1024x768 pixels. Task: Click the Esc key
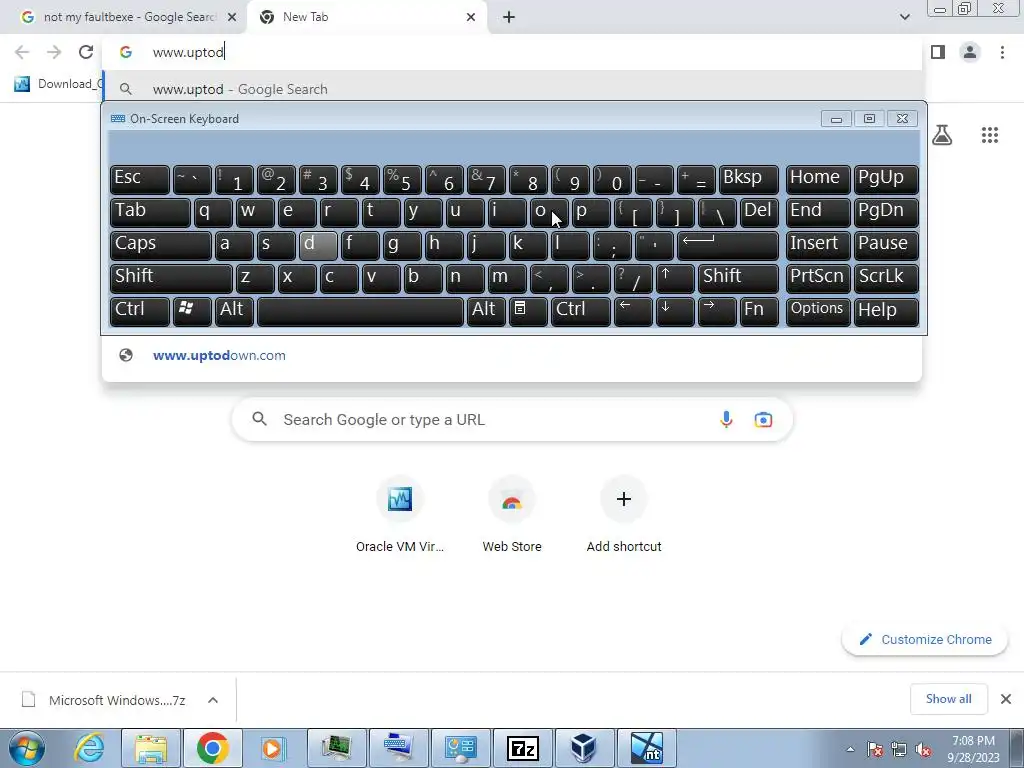click(x=139, y=179)
